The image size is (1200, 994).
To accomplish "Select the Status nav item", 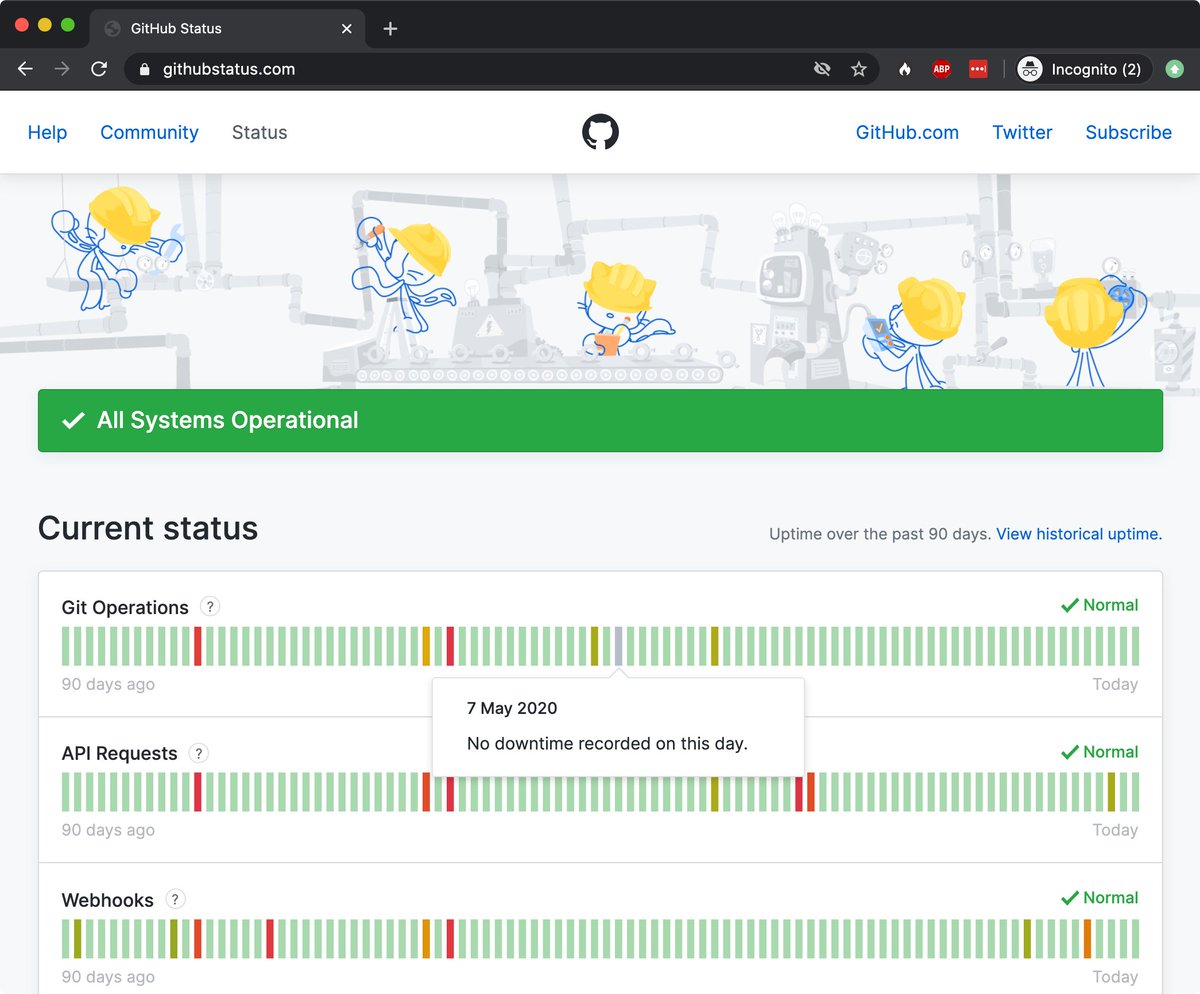I will coord(259,132).
